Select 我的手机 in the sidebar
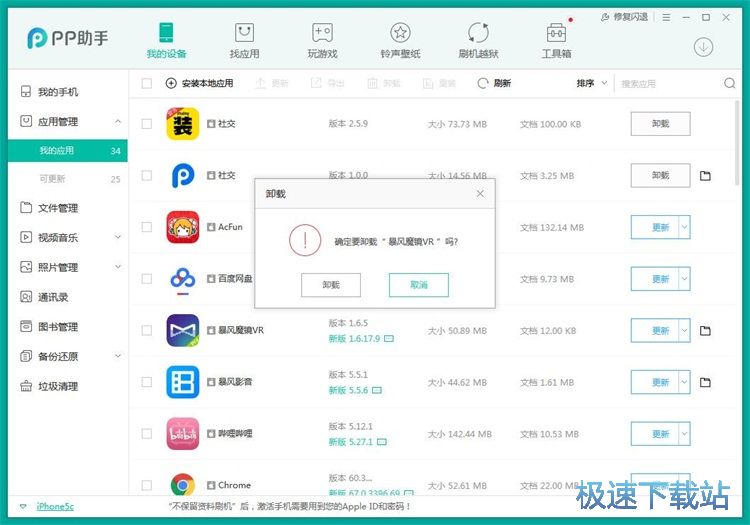 click(x=67, y=91)
